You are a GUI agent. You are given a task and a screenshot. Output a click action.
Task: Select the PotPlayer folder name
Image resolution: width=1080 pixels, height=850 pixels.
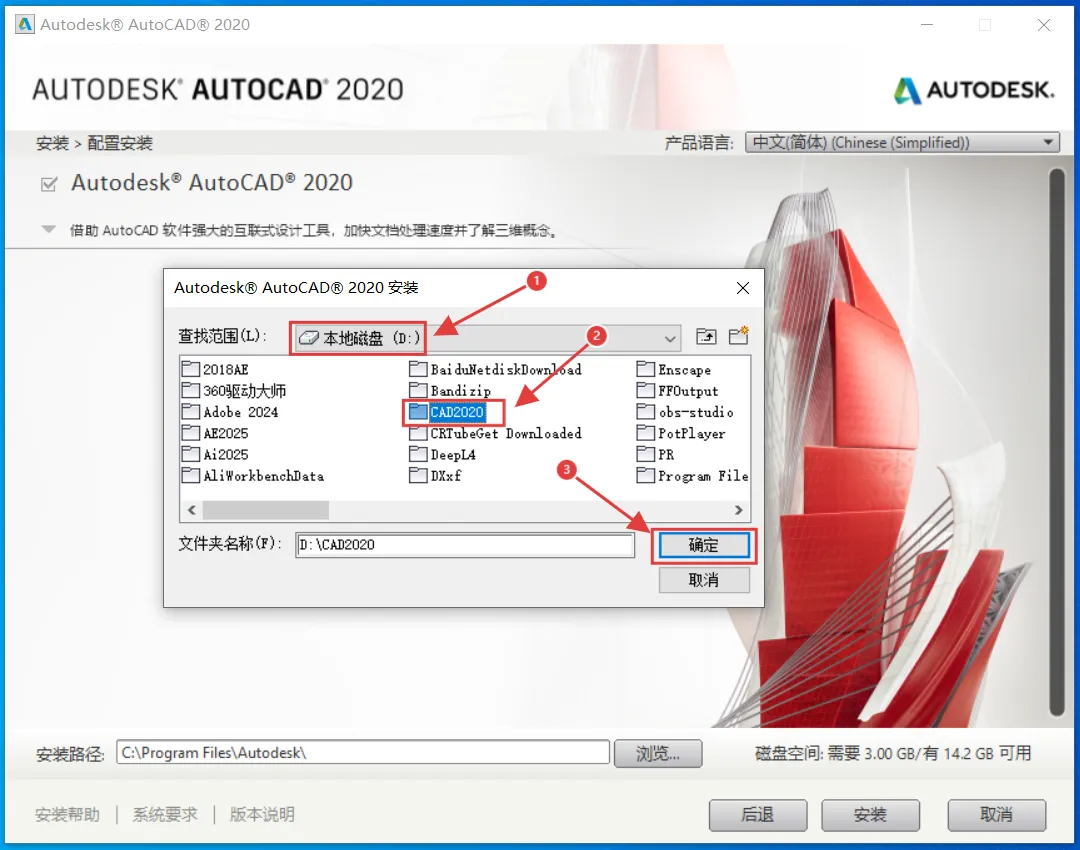[692, 433]
